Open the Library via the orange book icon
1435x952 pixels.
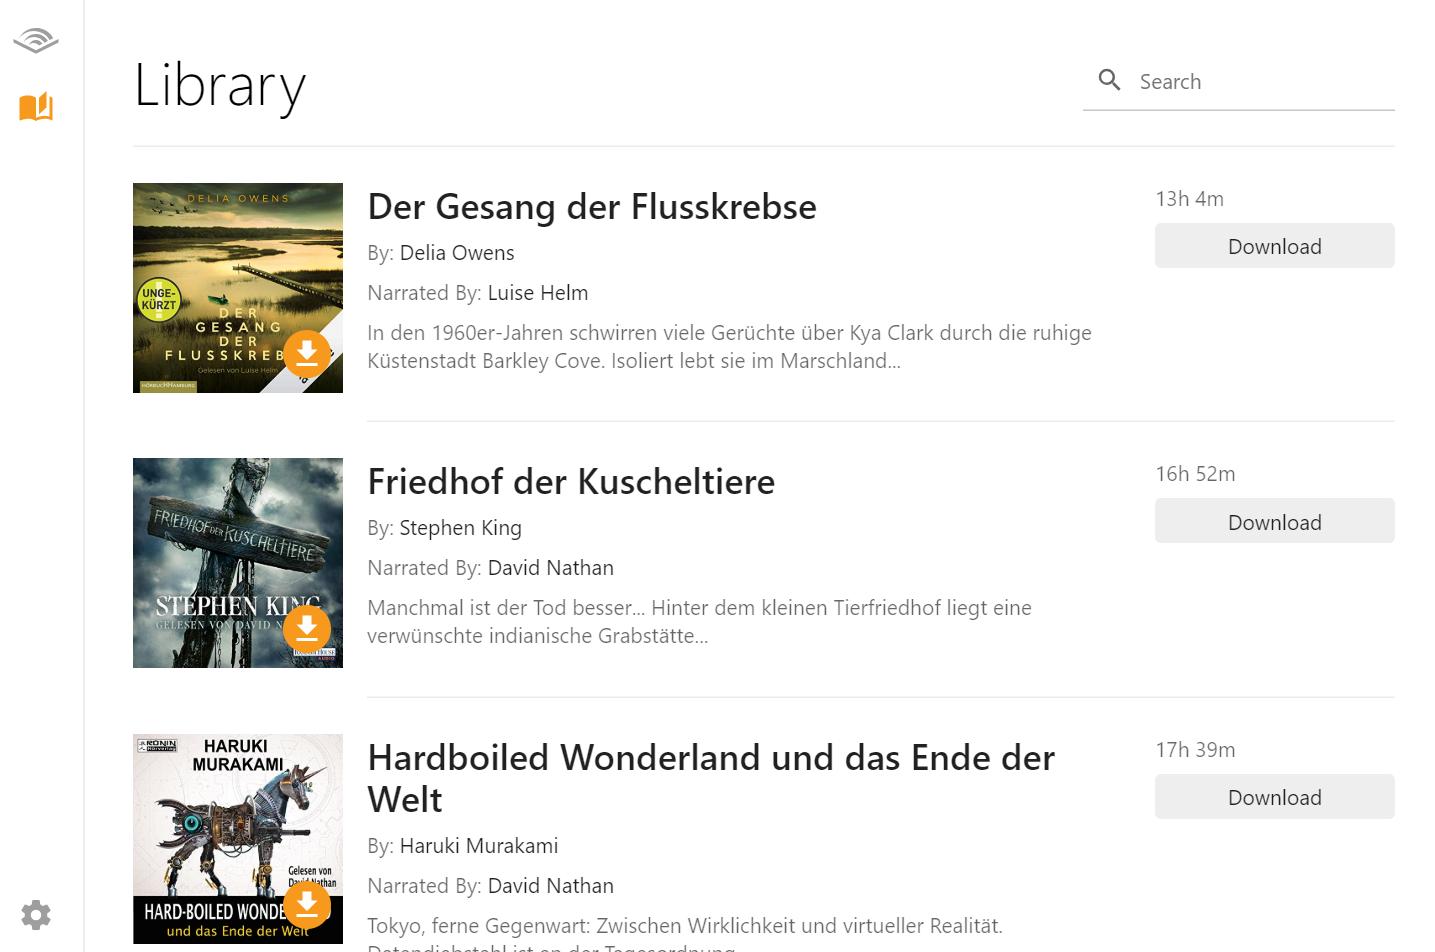pyautogui.click(x=36, y=107)
